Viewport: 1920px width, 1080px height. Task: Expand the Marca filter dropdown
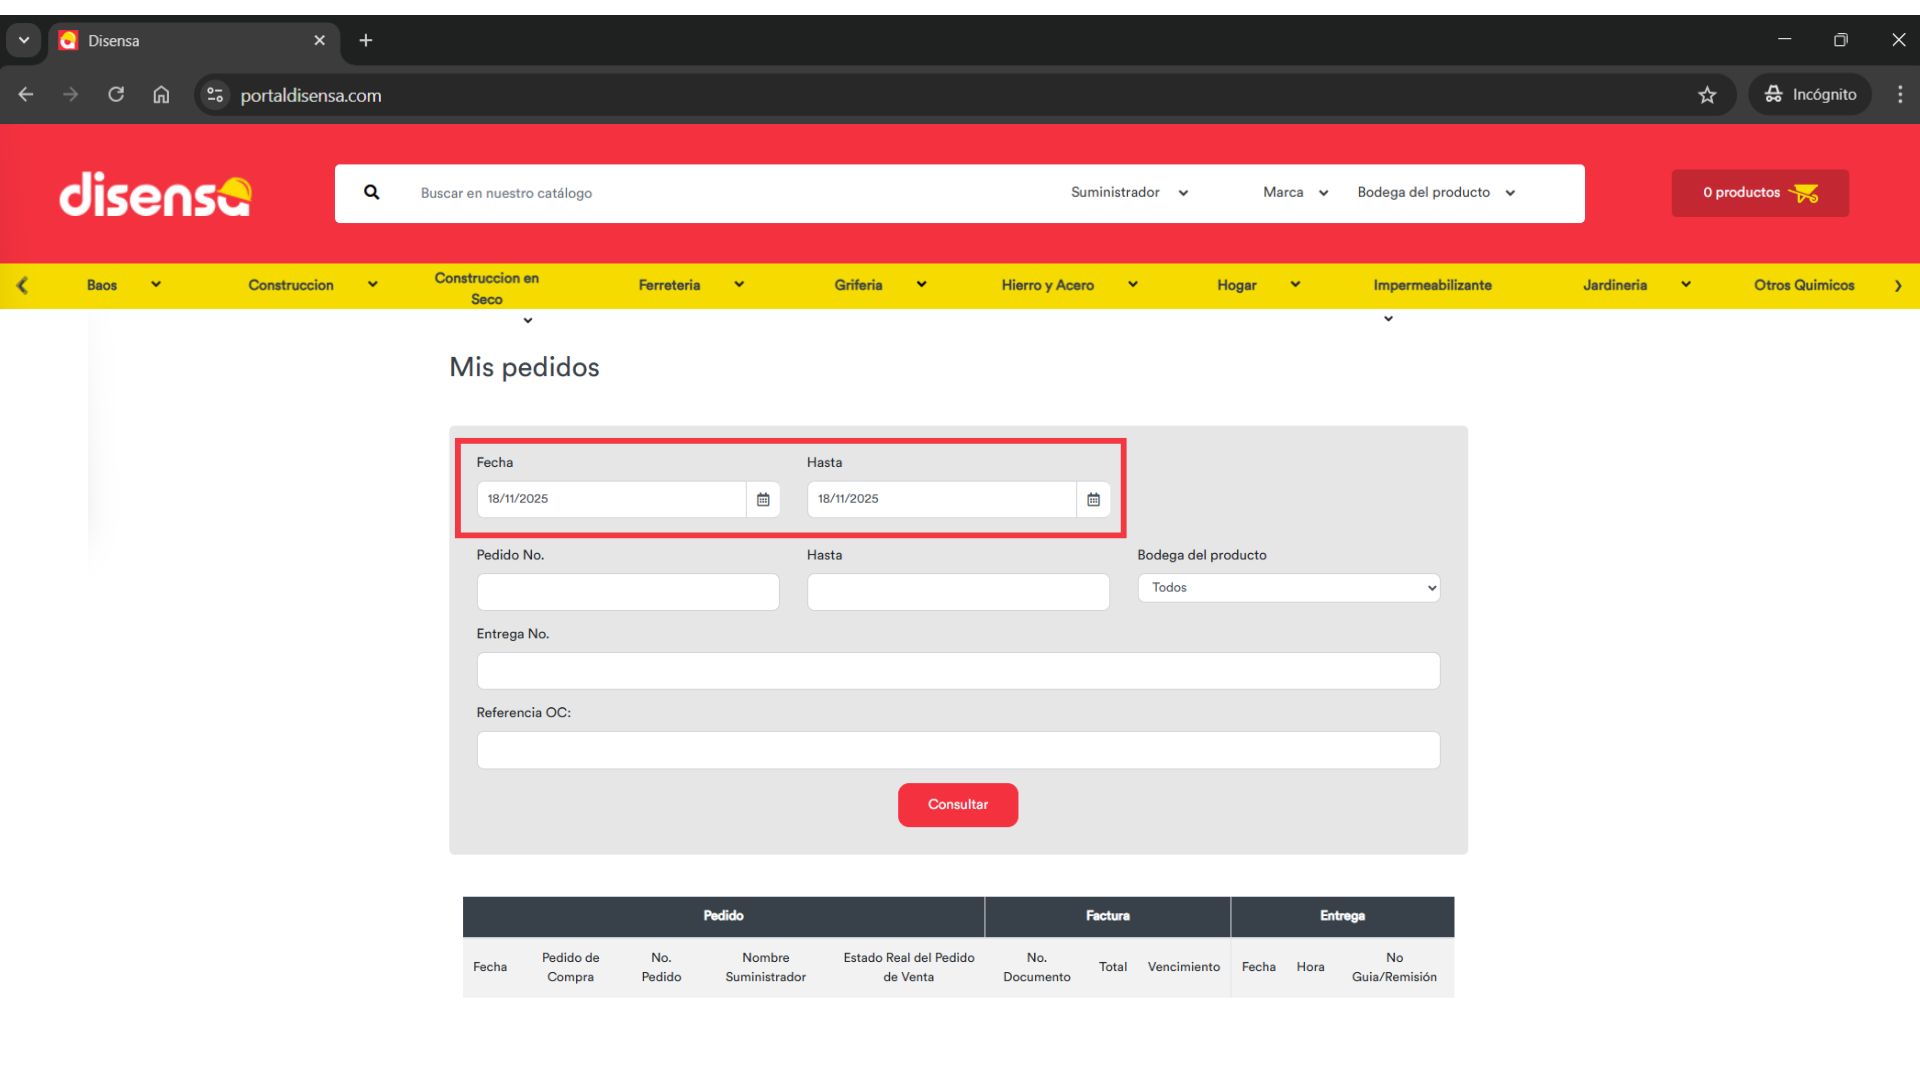(1295, 192)
